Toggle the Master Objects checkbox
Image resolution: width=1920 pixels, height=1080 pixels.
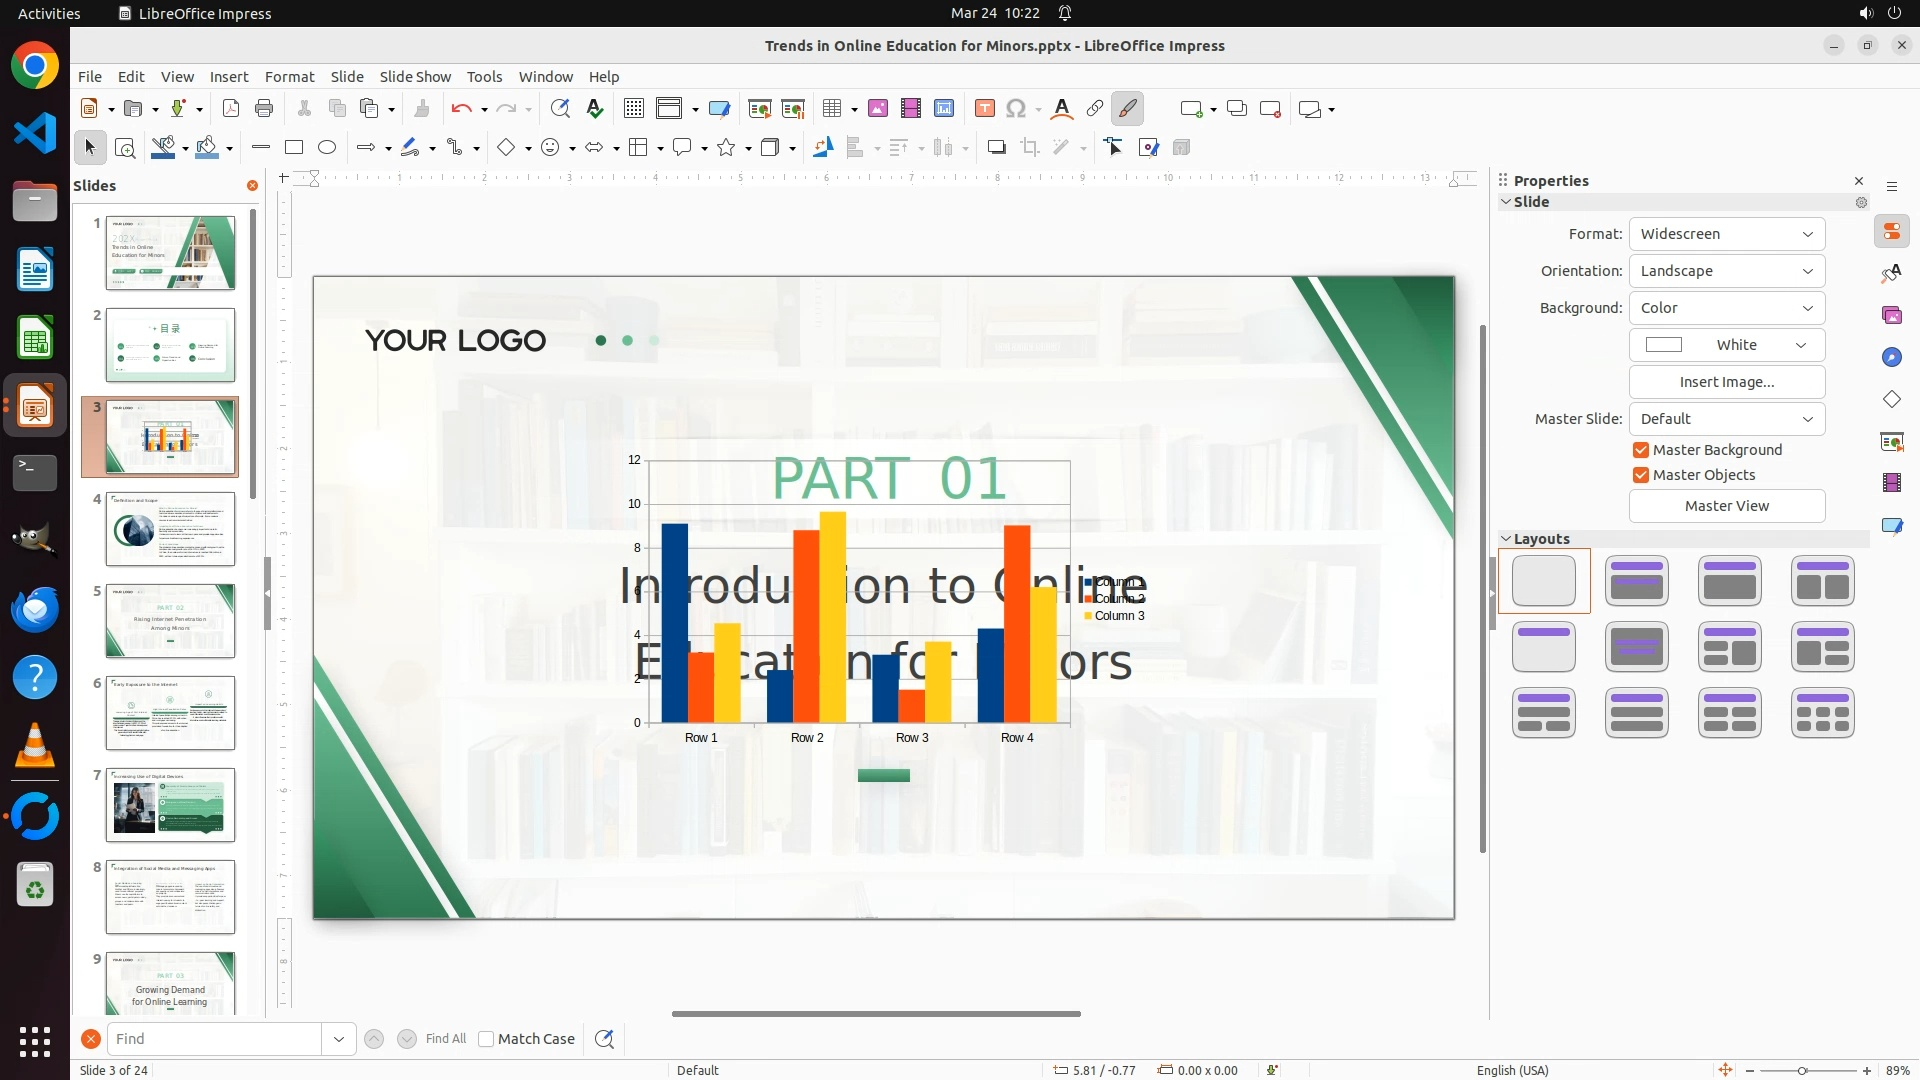[1641, 475]
